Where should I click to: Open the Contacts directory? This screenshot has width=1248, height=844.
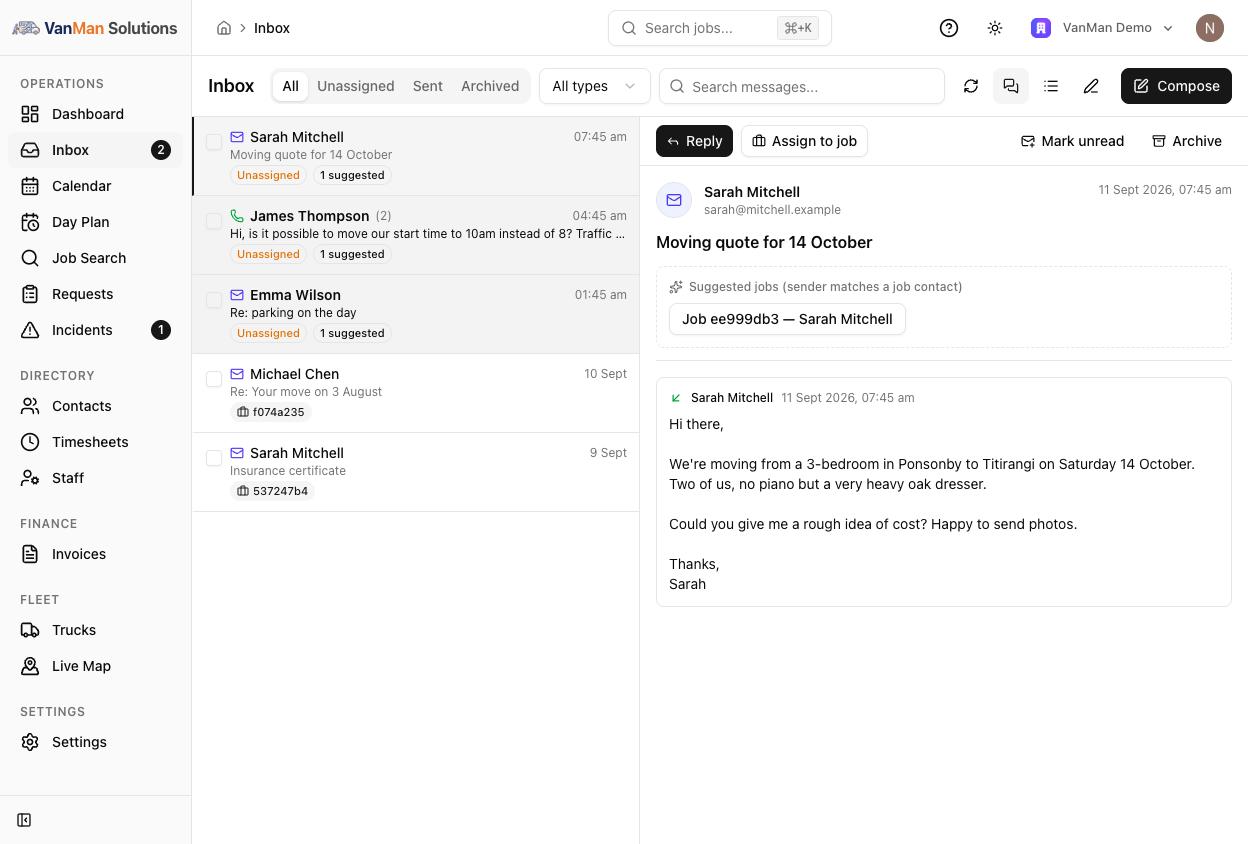click(95, 406)
